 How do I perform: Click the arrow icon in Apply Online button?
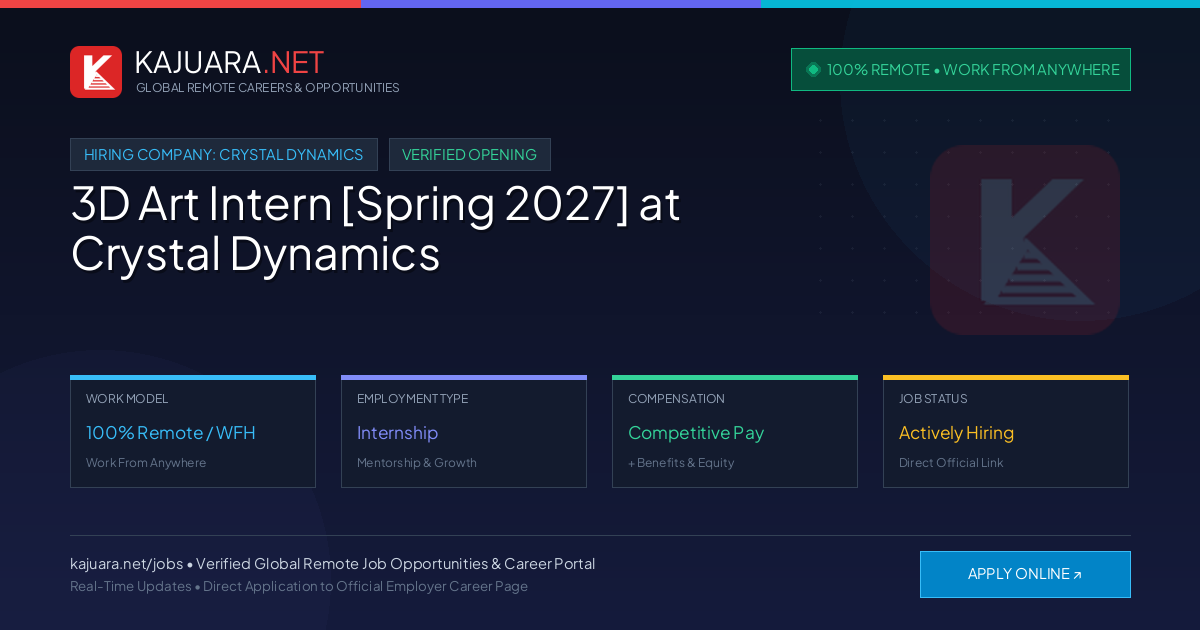coord(1078,575)
